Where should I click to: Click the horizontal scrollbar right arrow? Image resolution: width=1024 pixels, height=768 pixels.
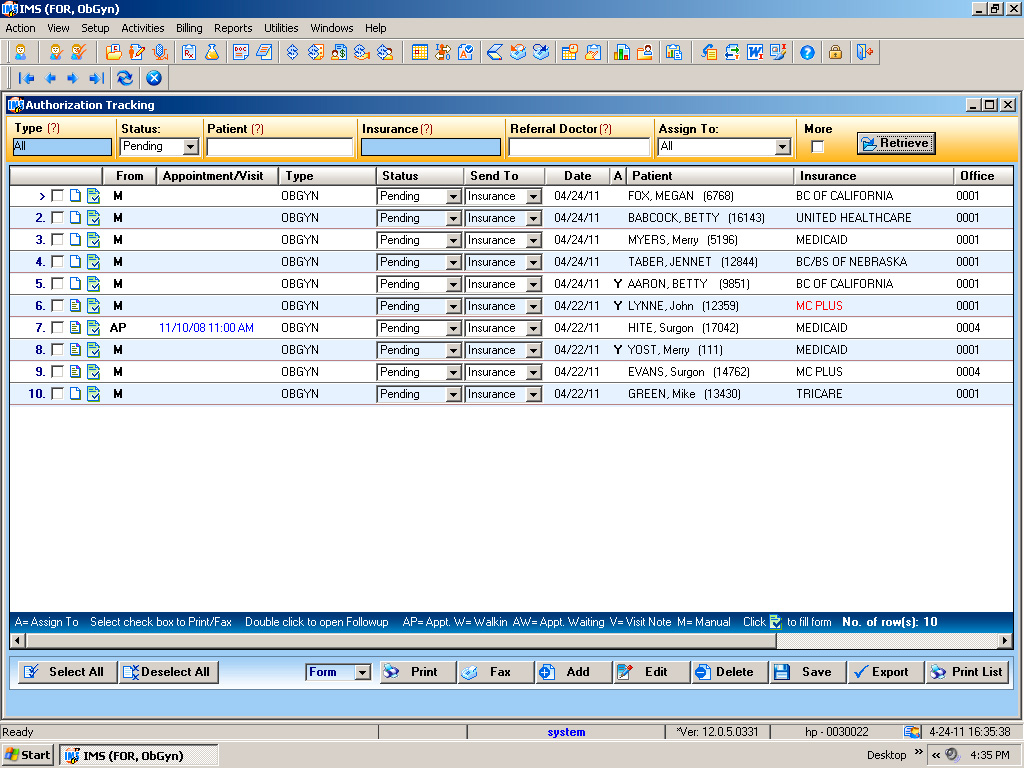1006,641
